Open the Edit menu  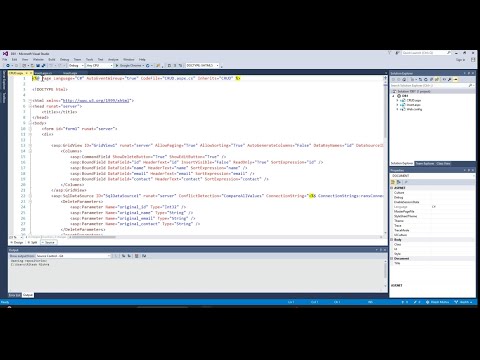click(x=14, y=59)
